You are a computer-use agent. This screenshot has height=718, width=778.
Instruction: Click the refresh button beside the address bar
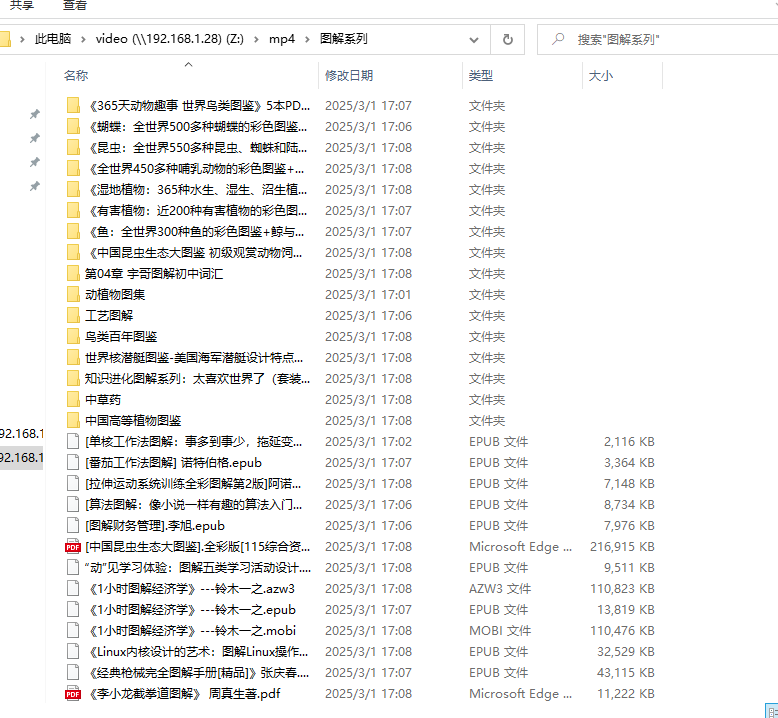tap(507, 39)
